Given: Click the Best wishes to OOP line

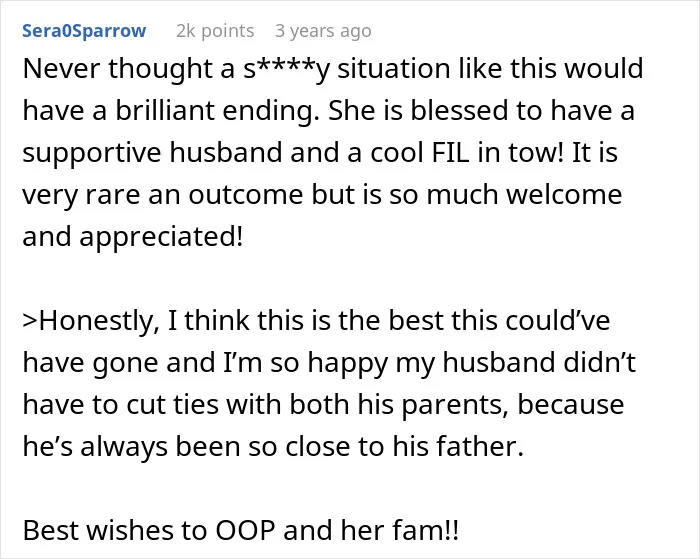Looking at the screenshot, I should tap(241, 530).
